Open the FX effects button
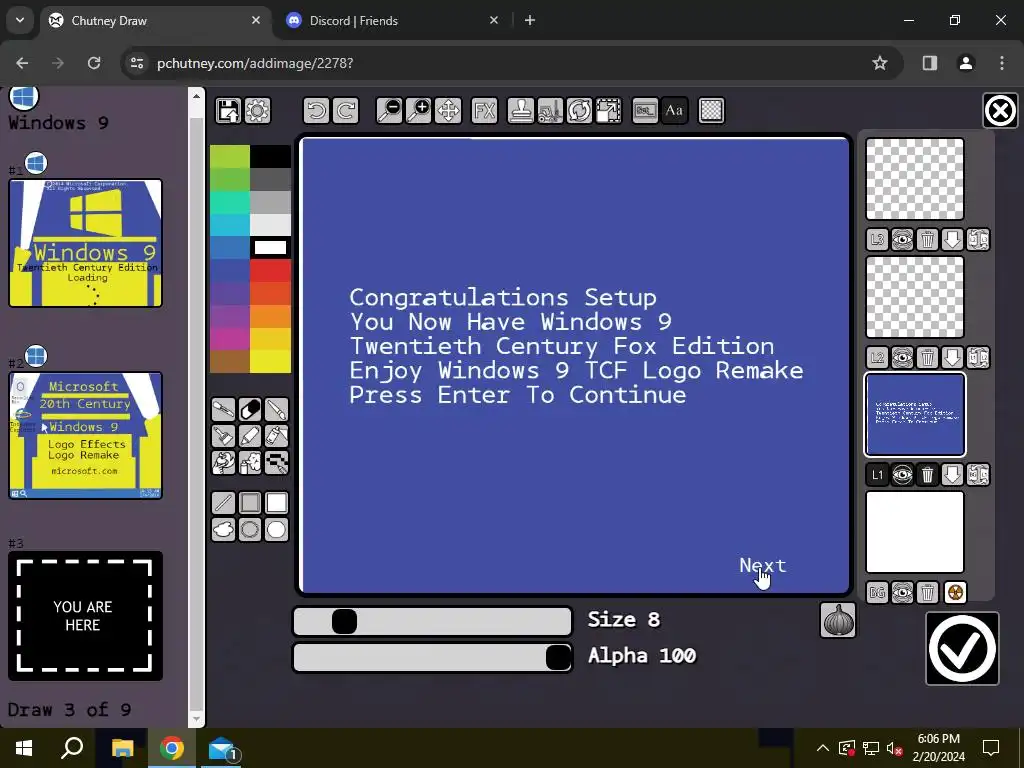This screenshot has height=768, width=1024. (x=485, y=110)
